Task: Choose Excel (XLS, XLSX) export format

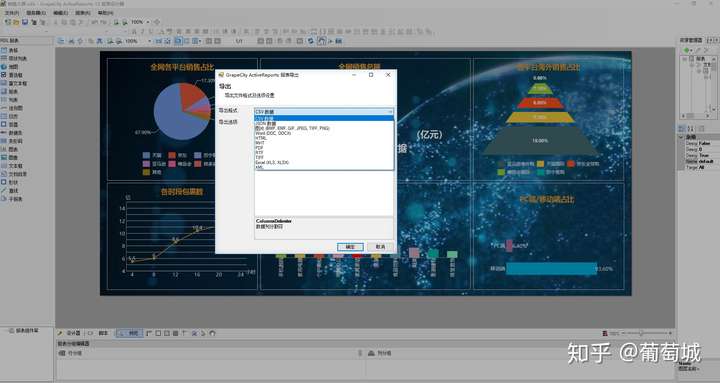Action: click(x=272, y=163)
